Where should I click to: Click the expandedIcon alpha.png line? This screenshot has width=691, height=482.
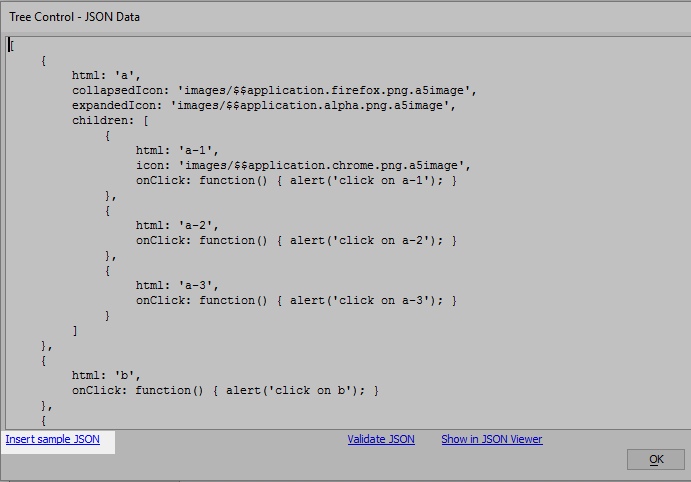pyautogui.click(x=264, y=105)
